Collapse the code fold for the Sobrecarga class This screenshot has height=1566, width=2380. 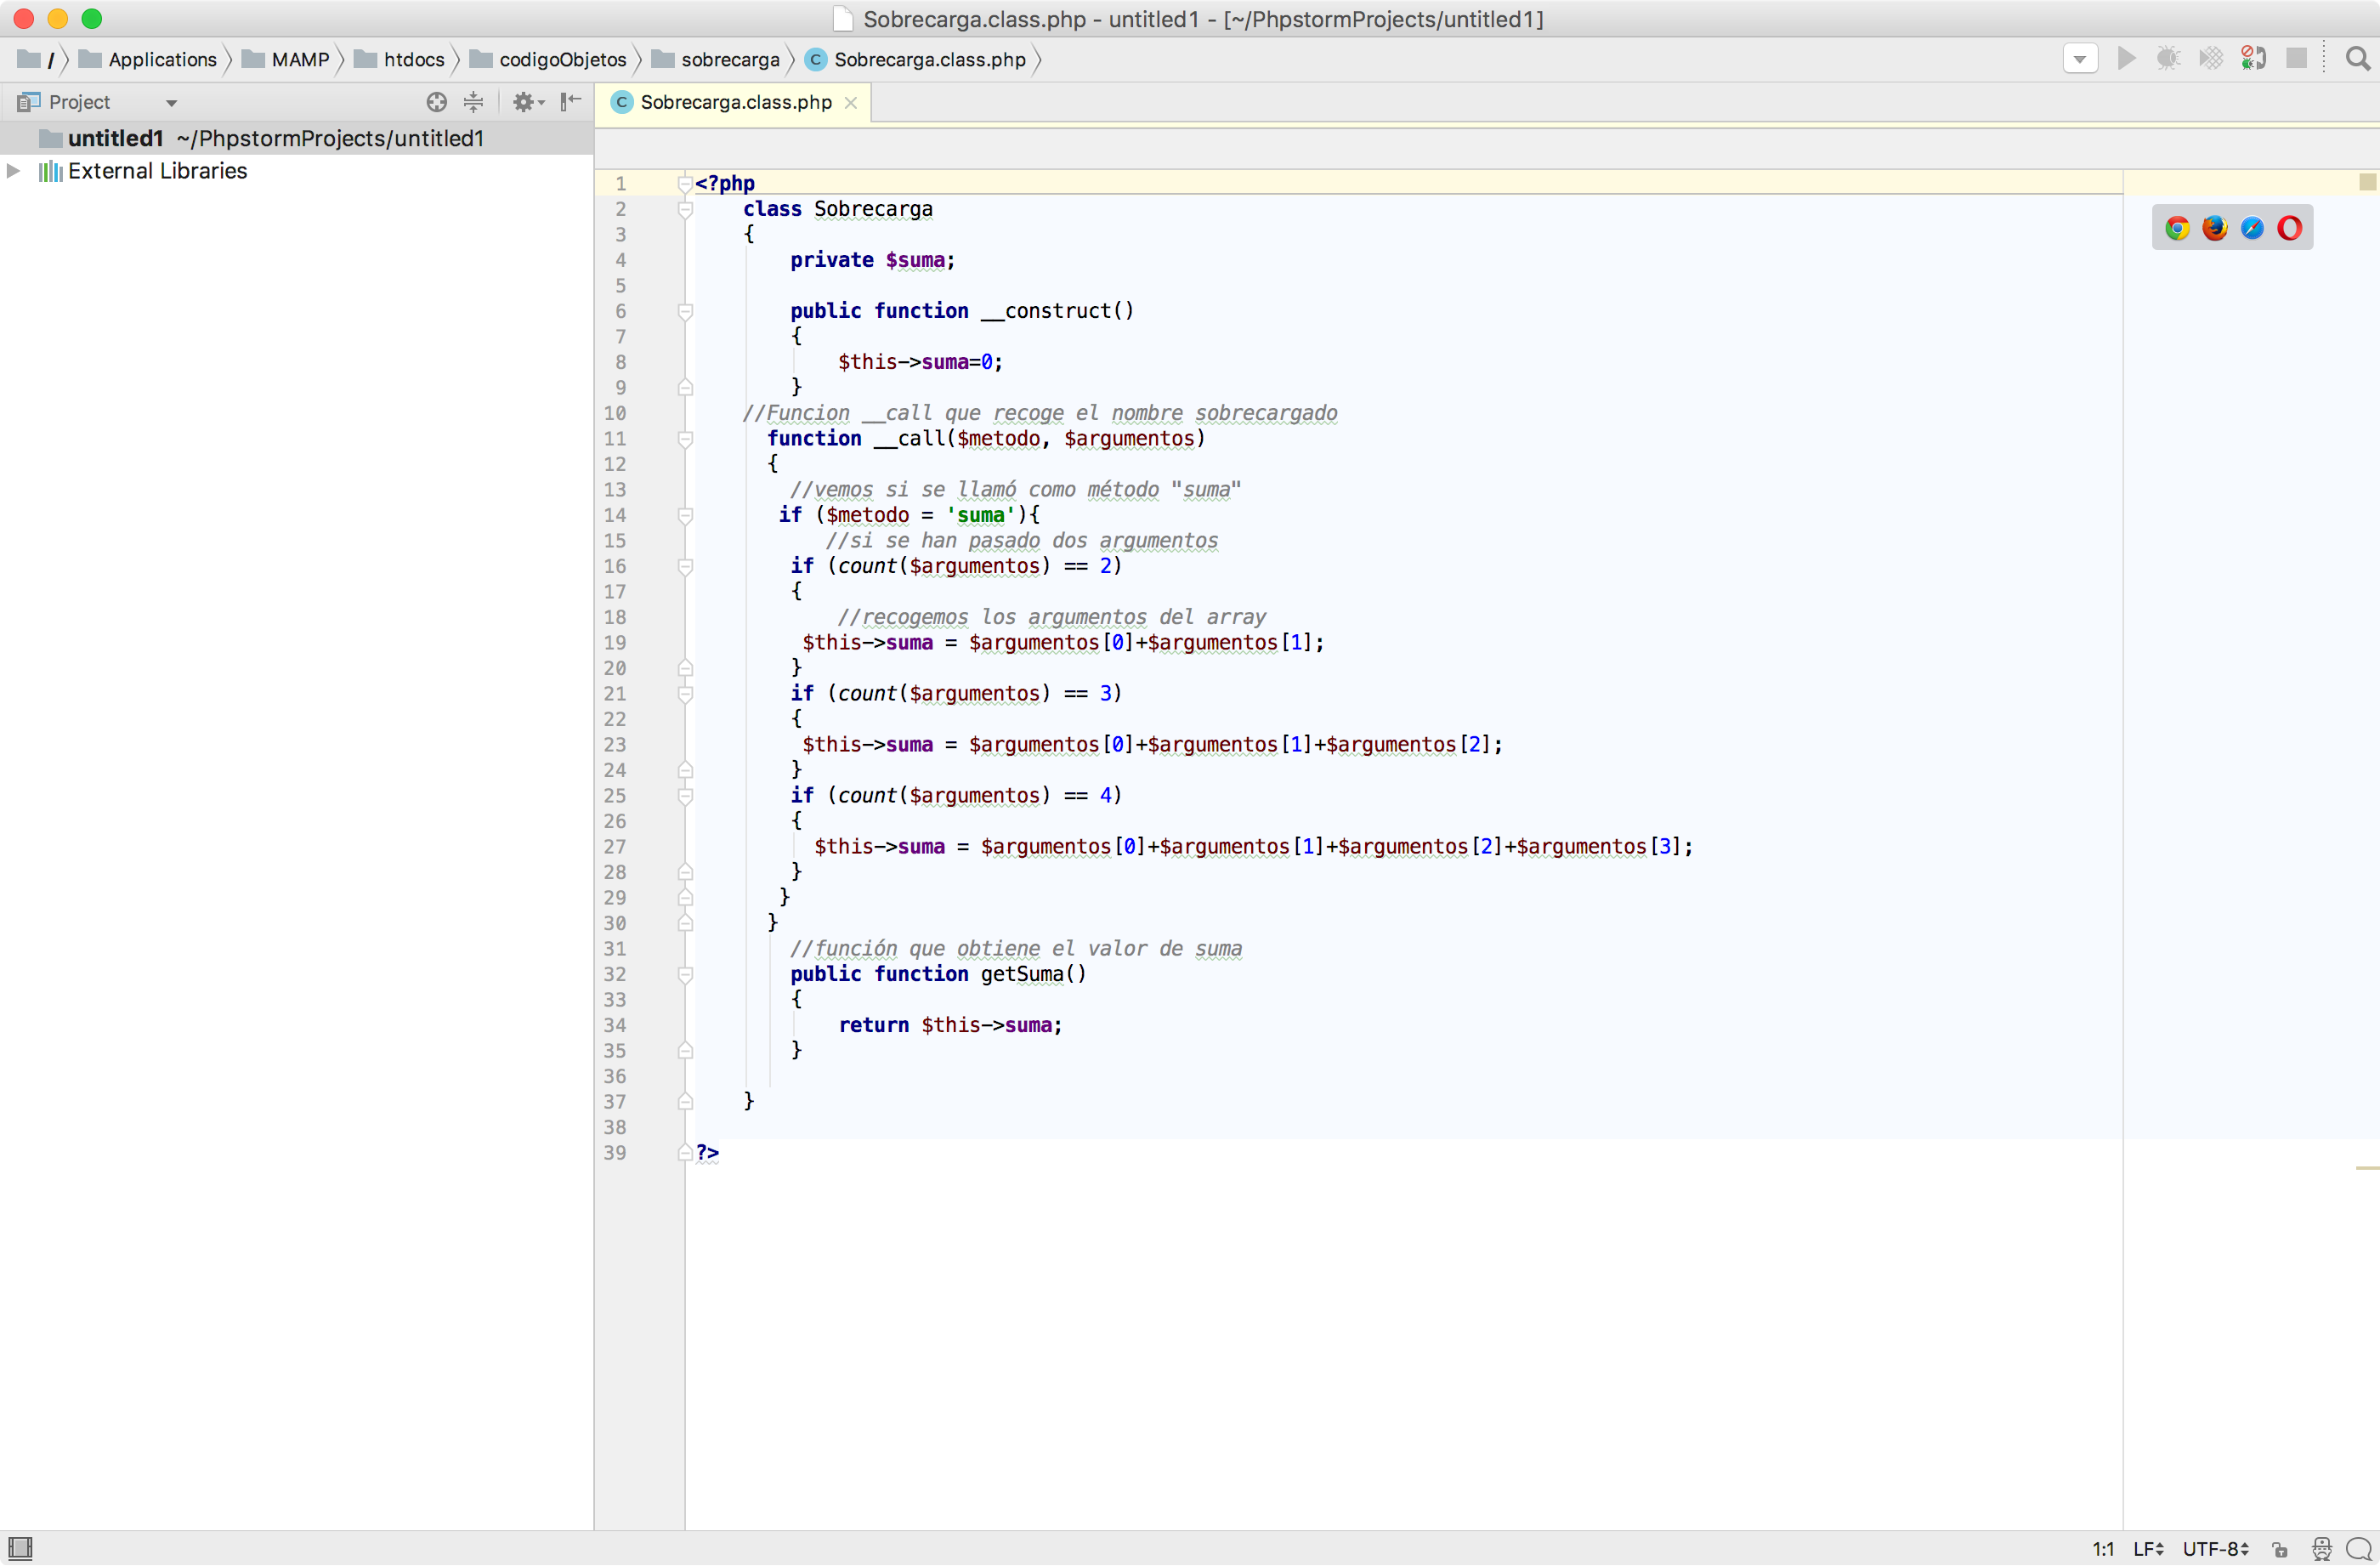(685, 209)
